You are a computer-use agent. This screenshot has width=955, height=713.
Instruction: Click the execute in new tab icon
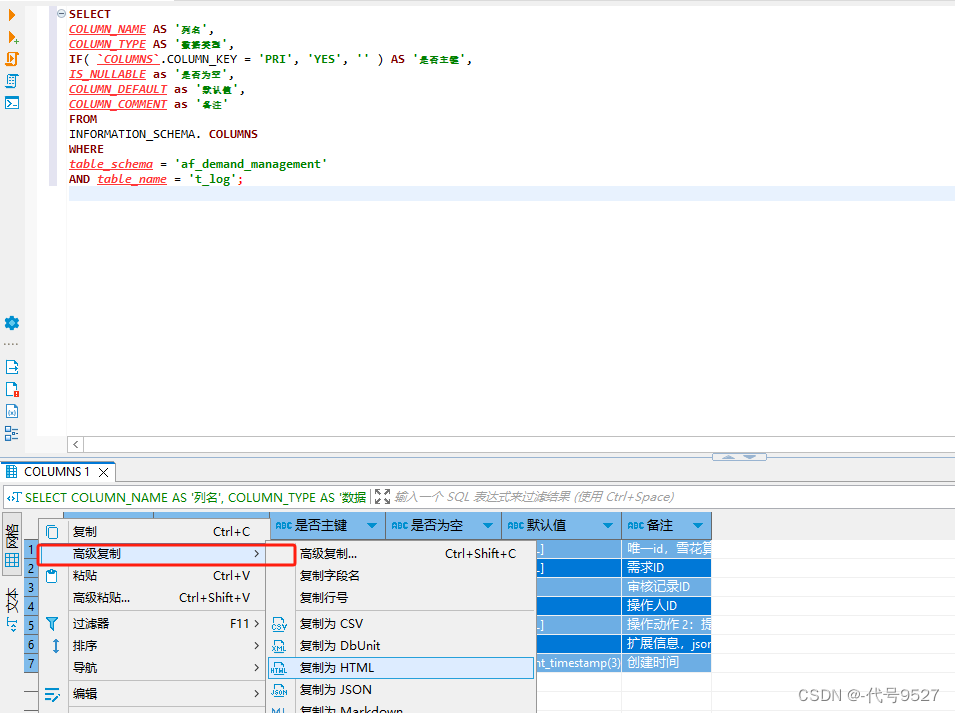pyautogui.click(x=13, y=37)
